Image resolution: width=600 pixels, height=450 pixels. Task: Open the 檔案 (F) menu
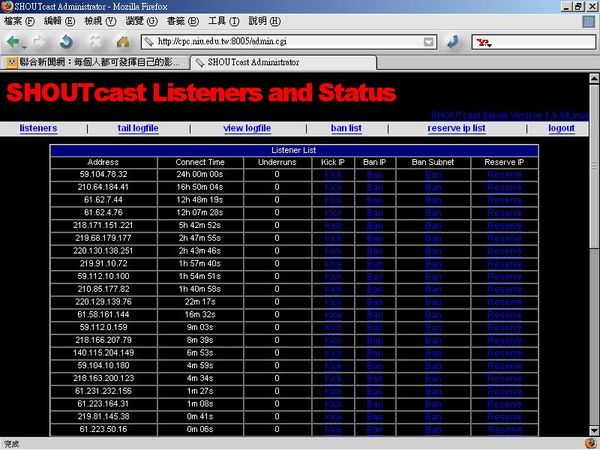19,21
